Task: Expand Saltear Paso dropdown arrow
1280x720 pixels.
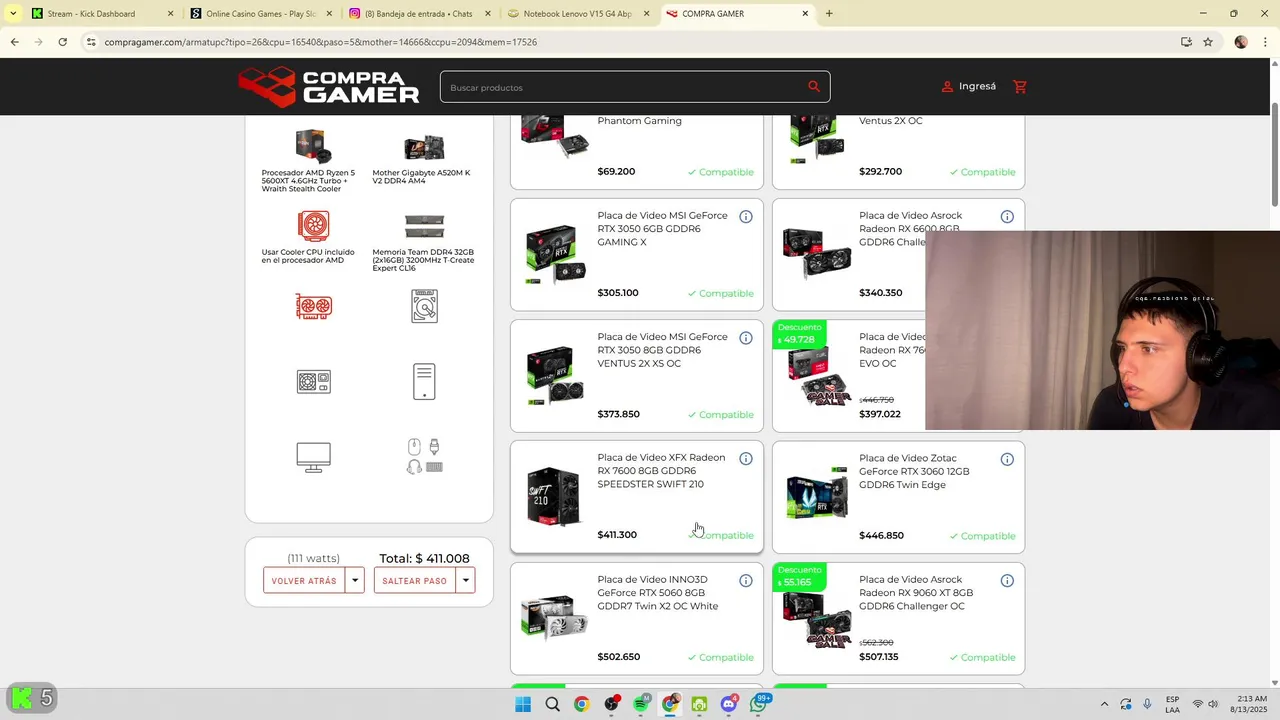Action: pyautogui.click(x=465, y=581)
